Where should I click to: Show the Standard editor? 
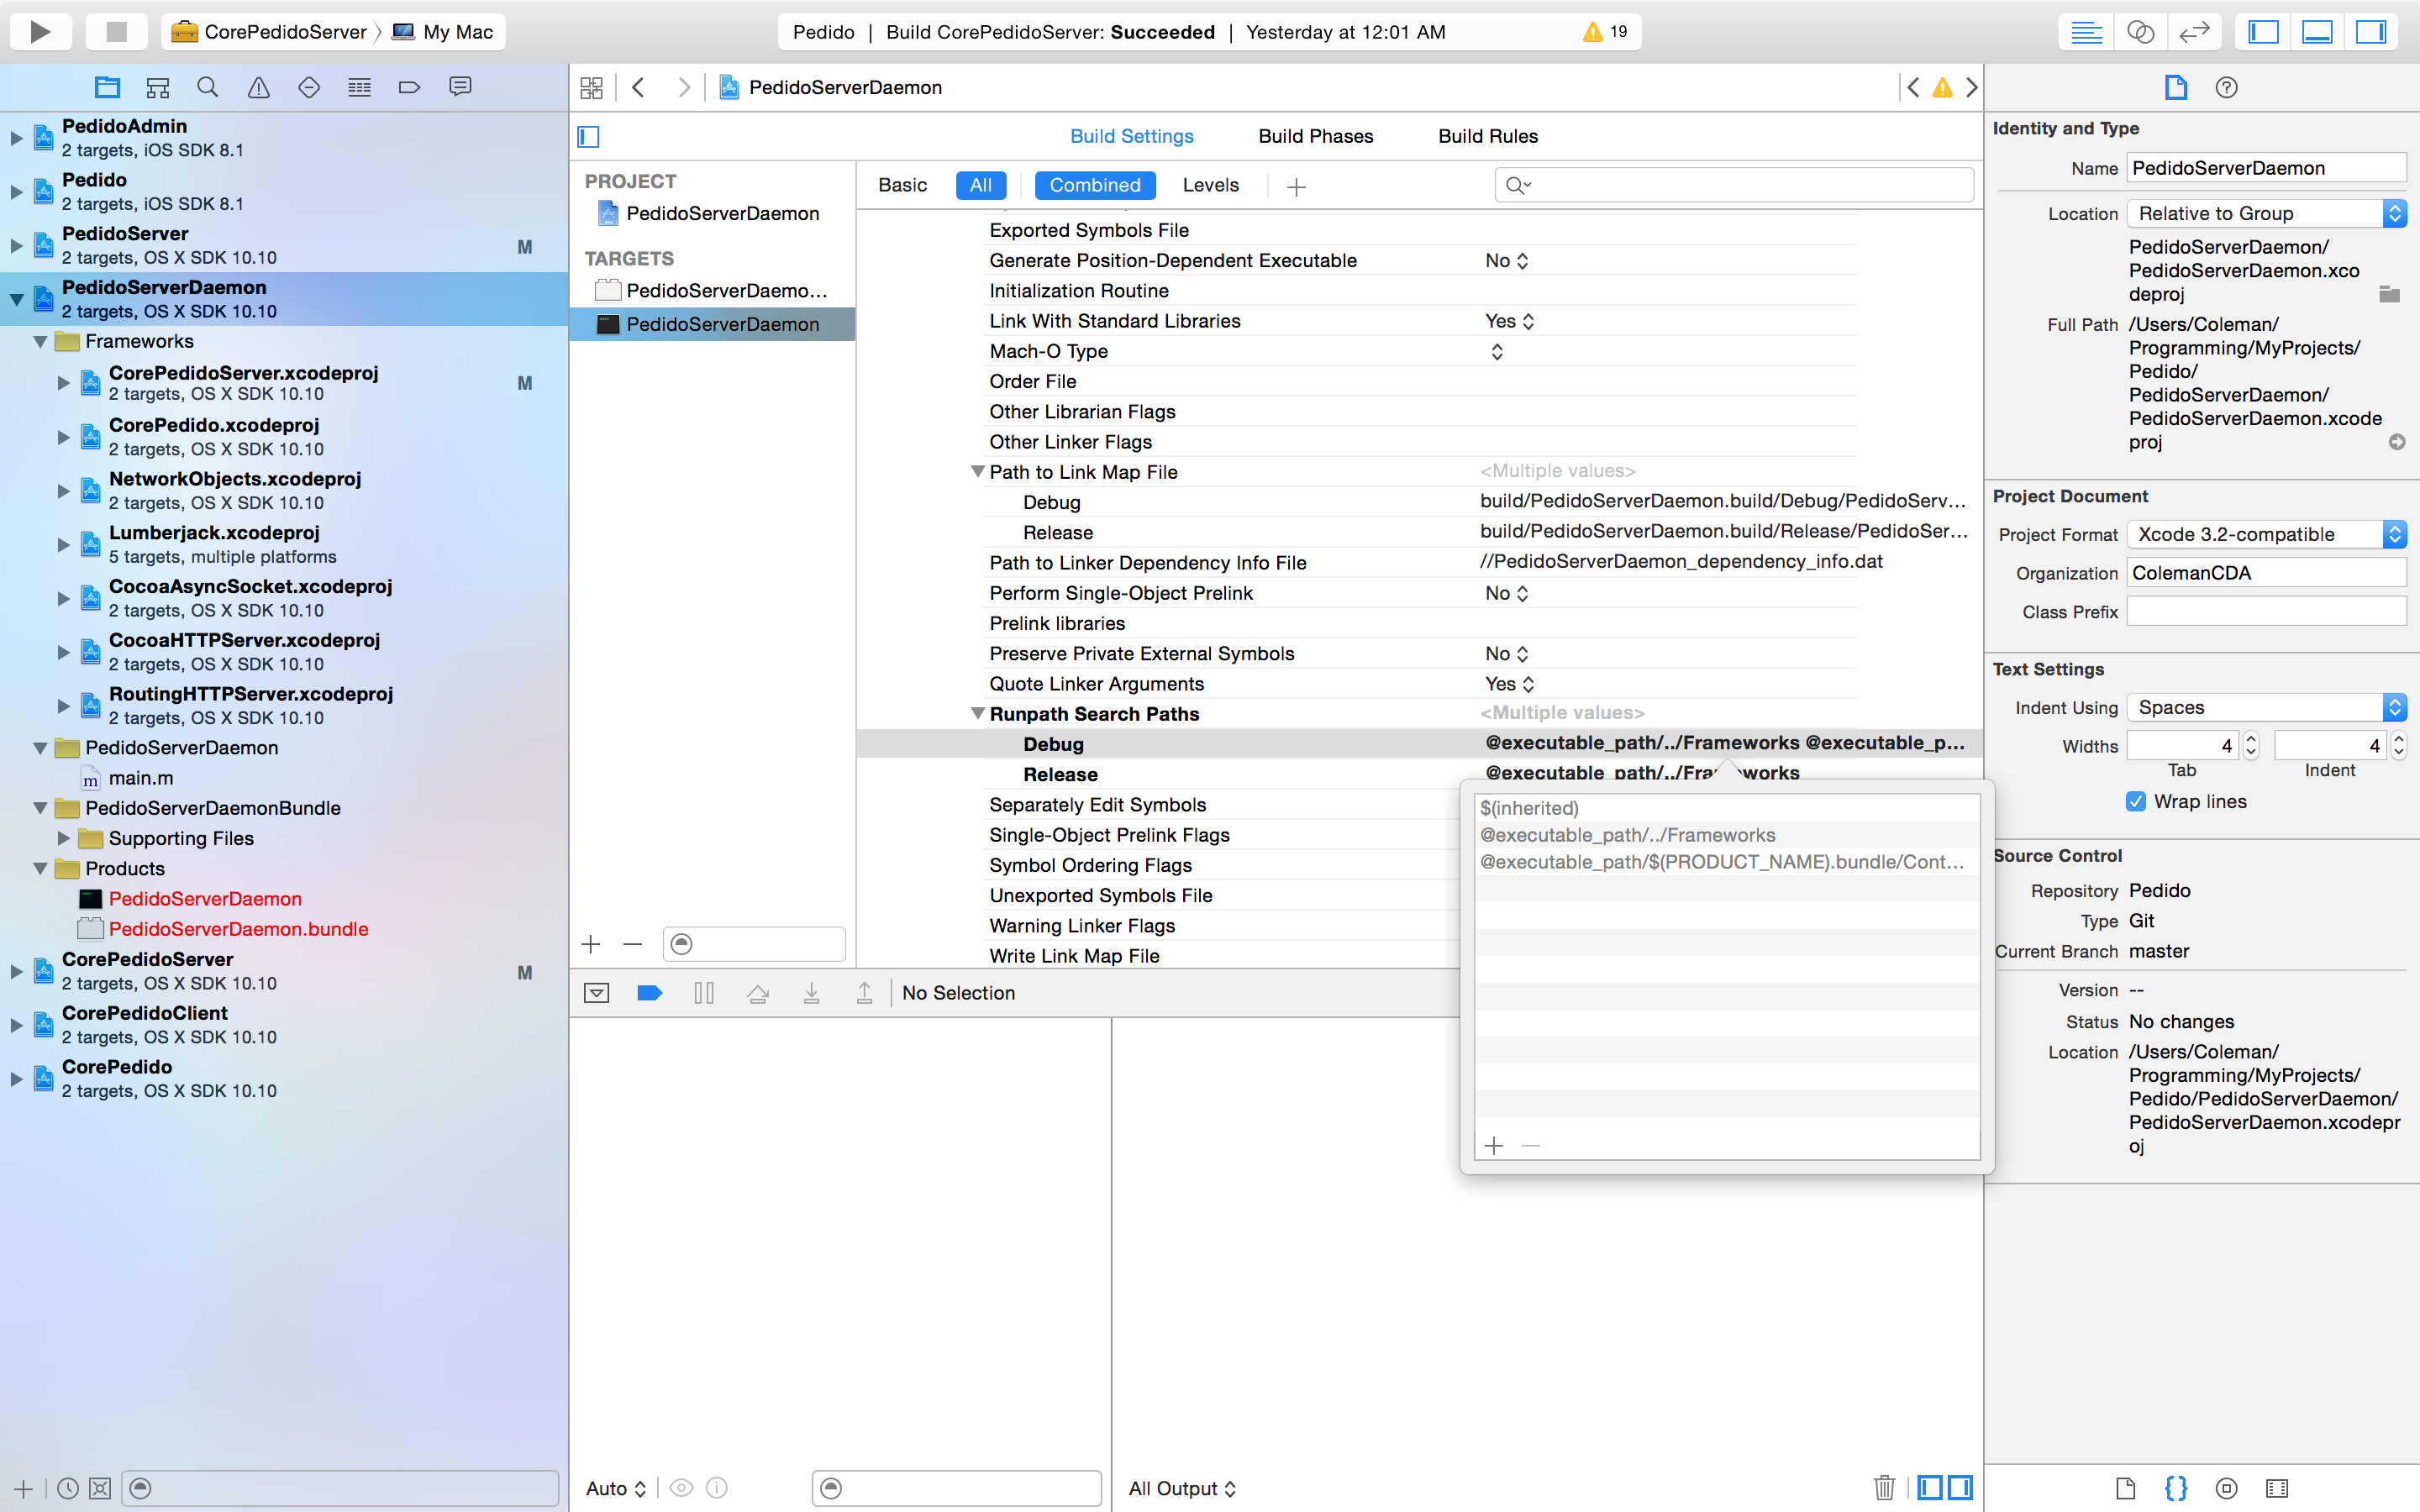pos(2086,32)
